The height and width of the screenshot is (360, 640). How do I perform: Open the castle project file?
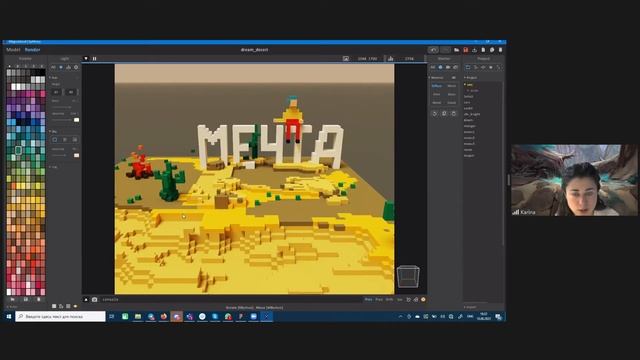[x=468, y=108]
